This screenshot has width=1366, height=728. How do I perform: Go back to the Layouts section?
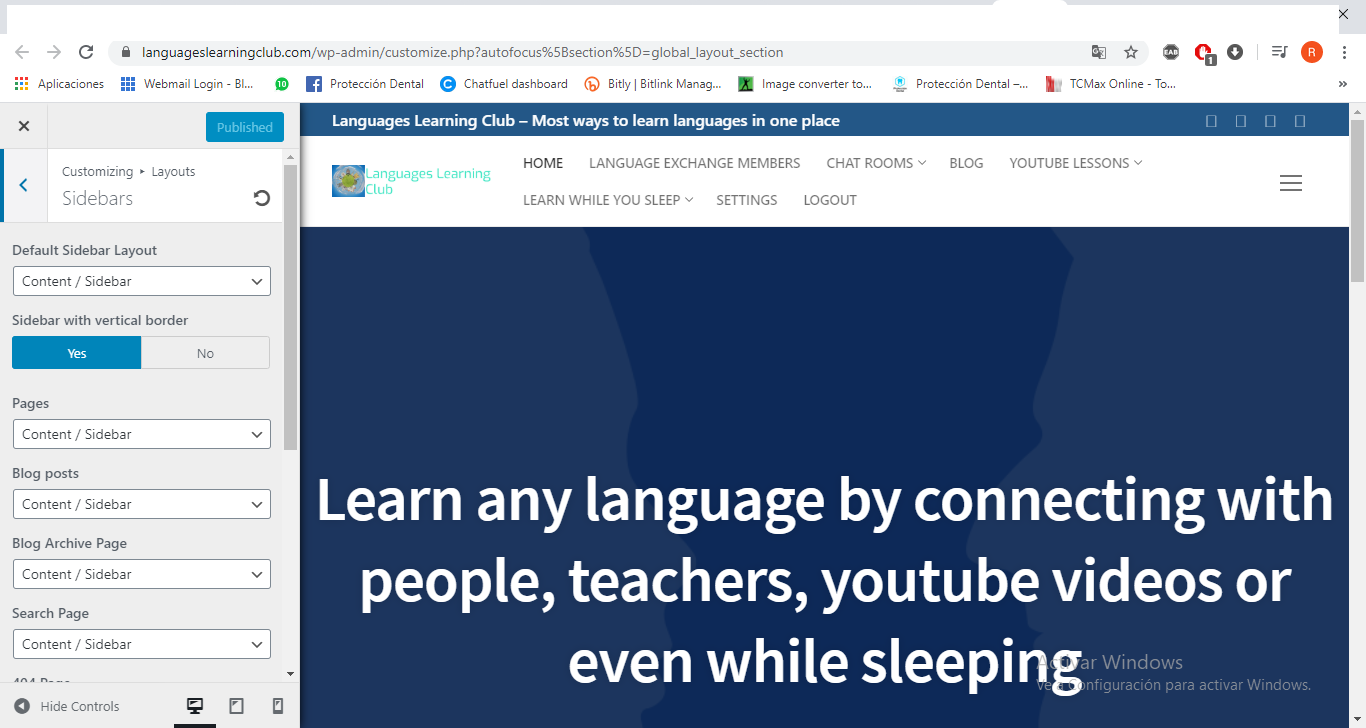(x=24, y=185)
